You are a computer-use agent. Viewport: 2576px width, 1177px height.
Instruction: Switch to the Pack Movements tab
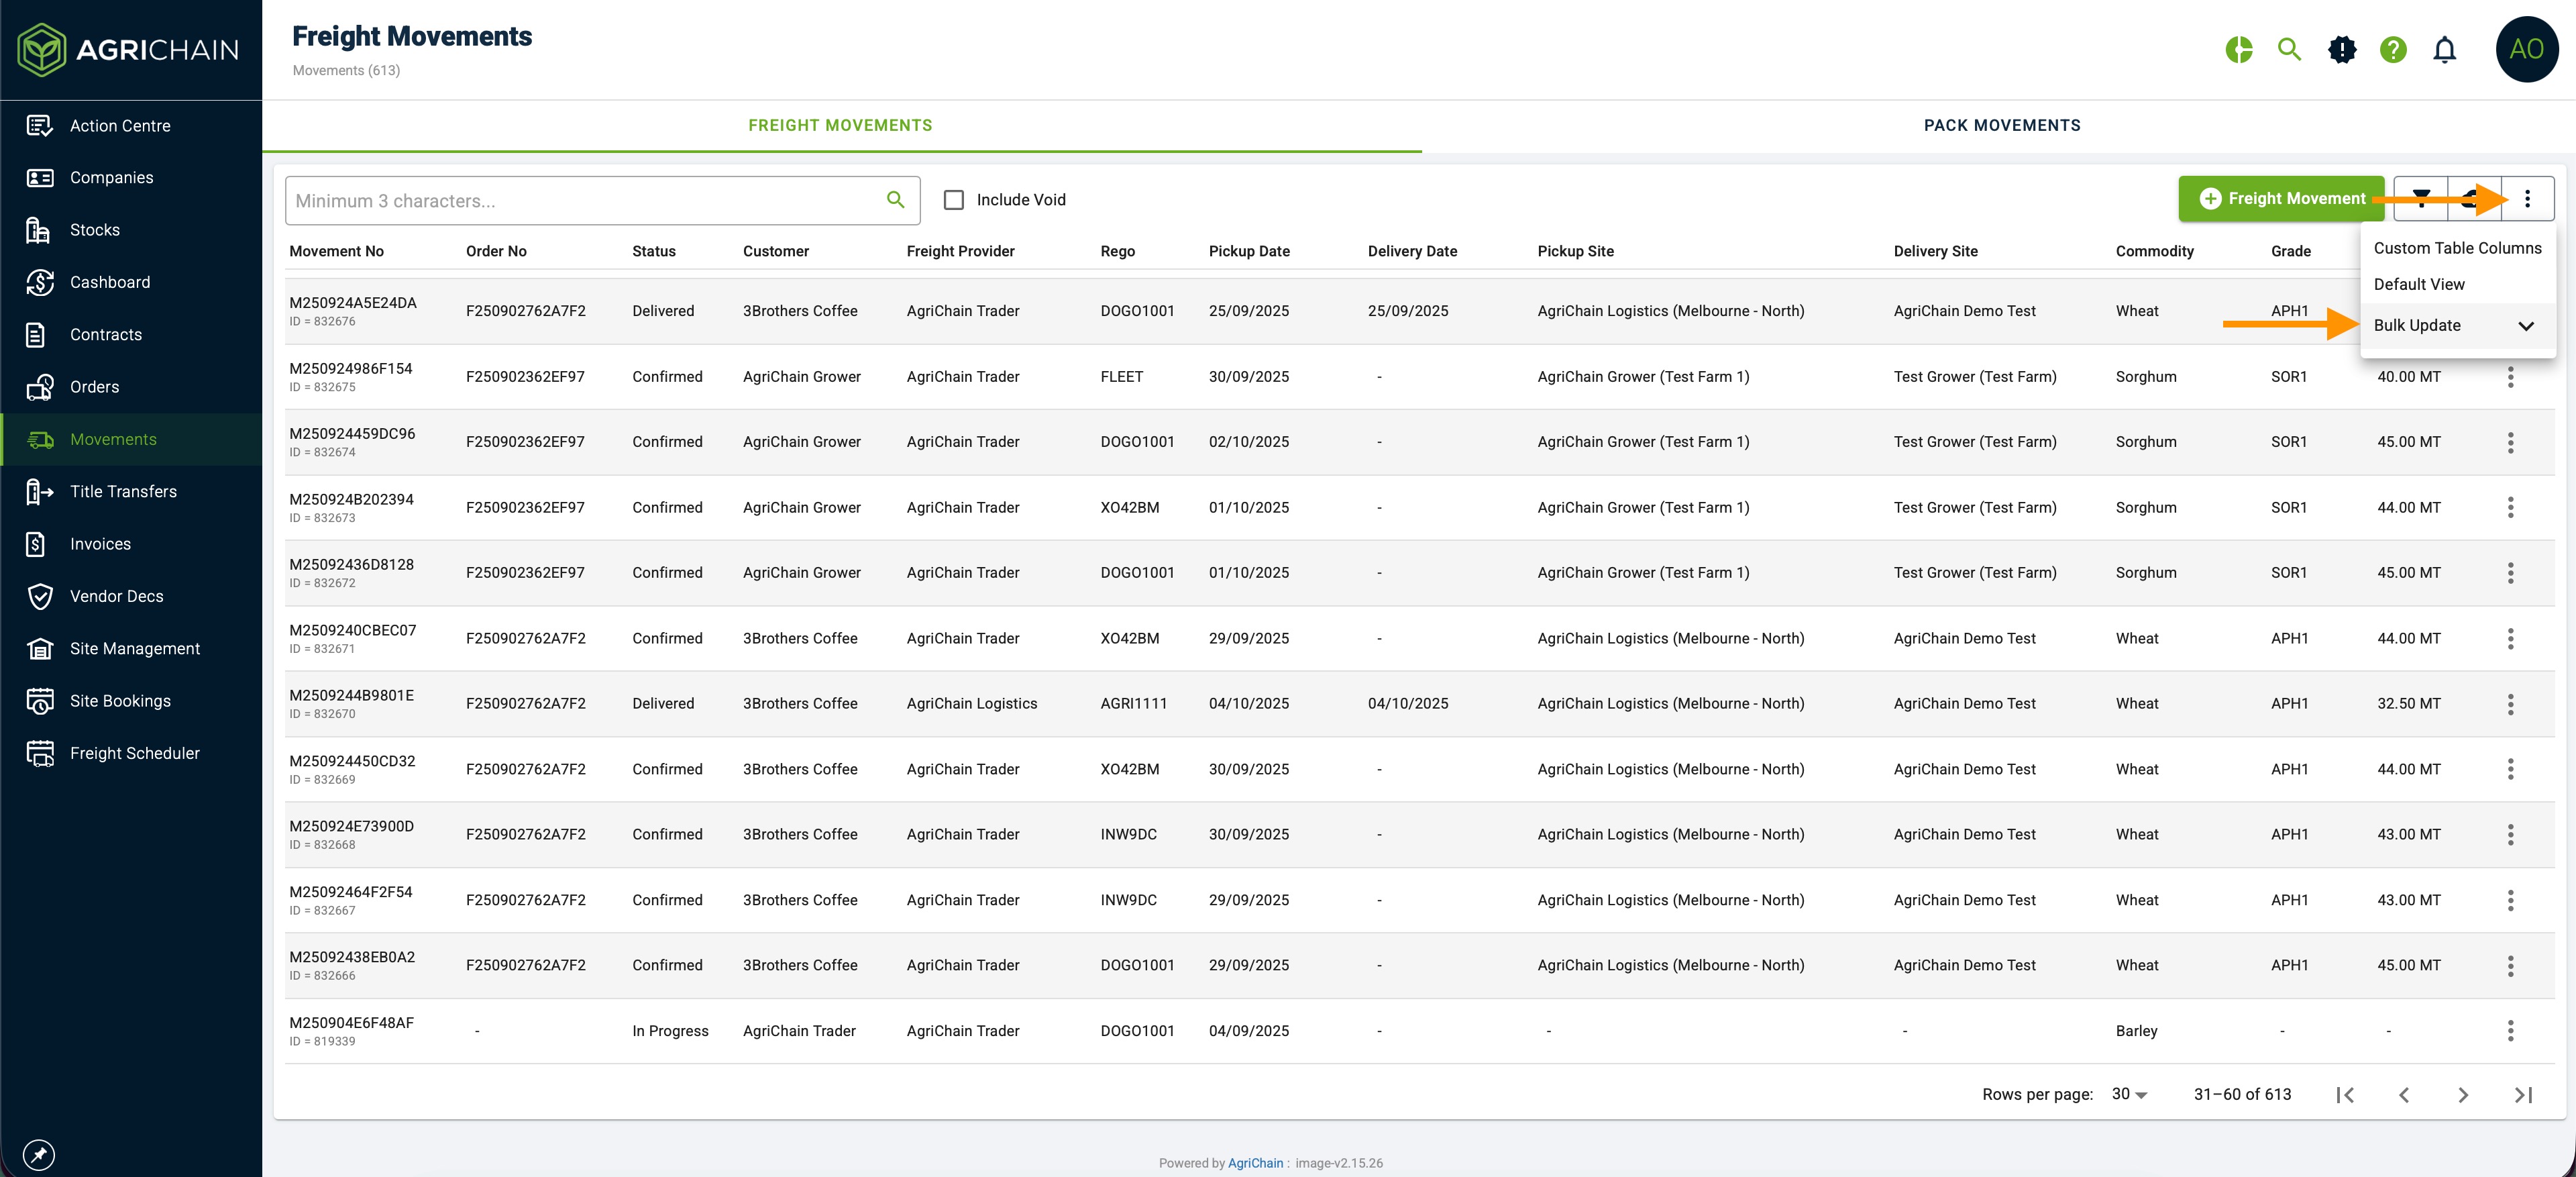click(2001, 125)
